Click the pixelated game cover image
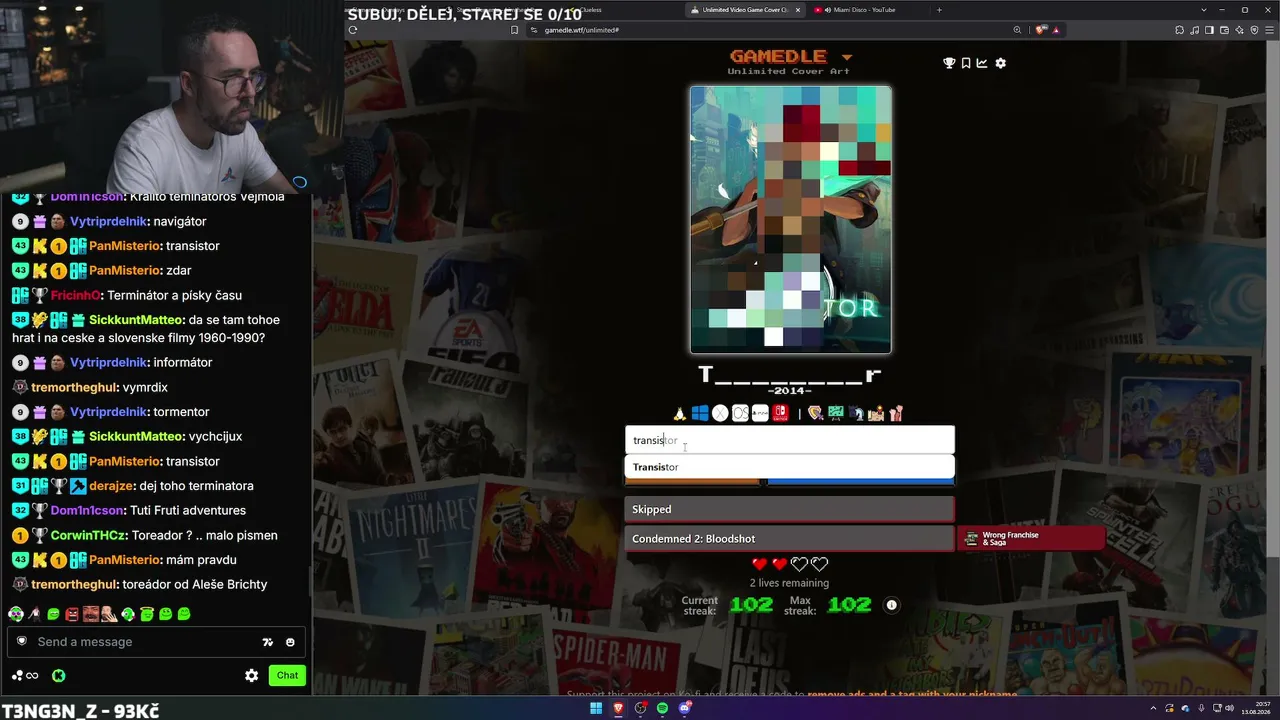Viewport: 1280px width, 720px height. coord(790,220)
